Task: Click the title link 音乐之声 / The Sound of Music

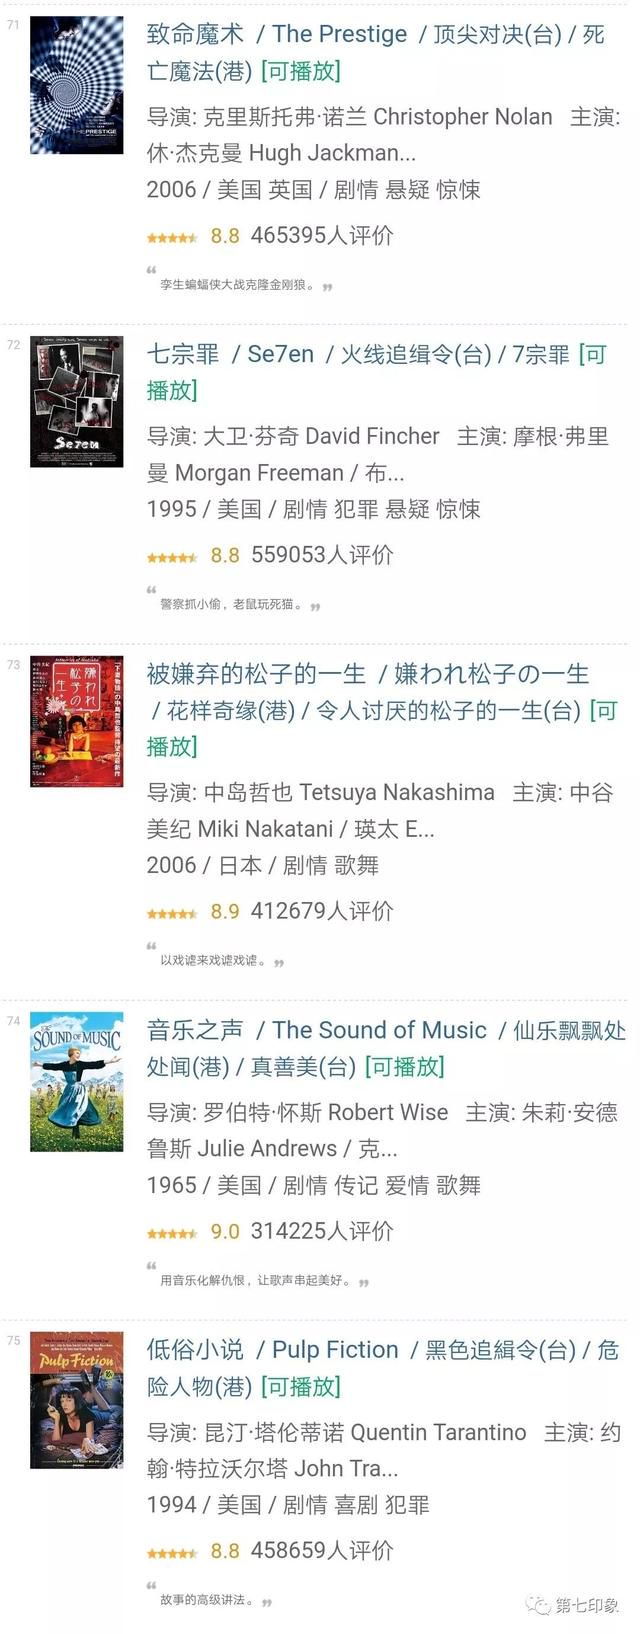Action: [317, 1030]
